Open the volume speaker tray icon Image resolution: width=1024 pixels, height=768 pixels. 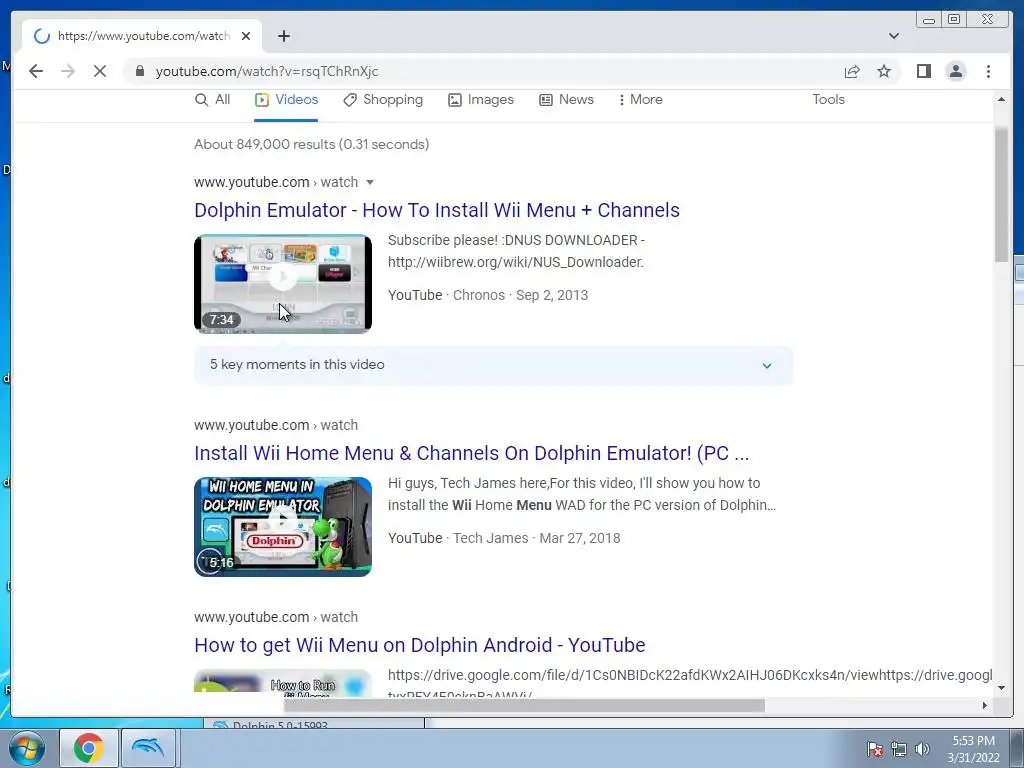922,749
